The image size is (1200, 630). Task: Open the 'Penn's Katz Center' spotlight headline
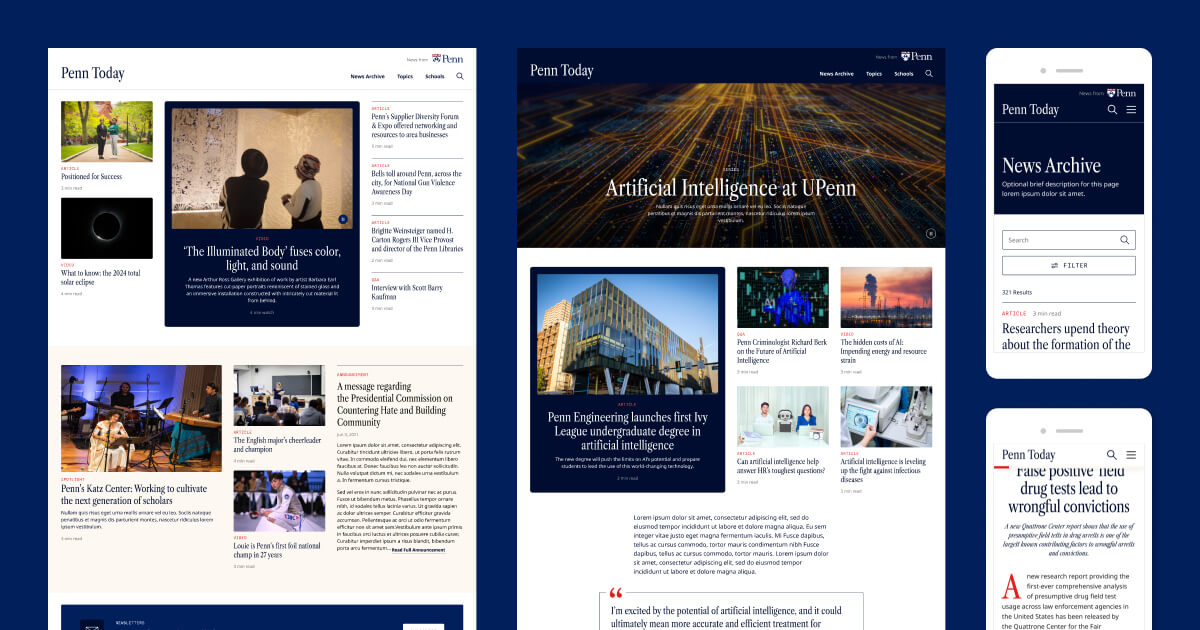[x=134, y=494]
